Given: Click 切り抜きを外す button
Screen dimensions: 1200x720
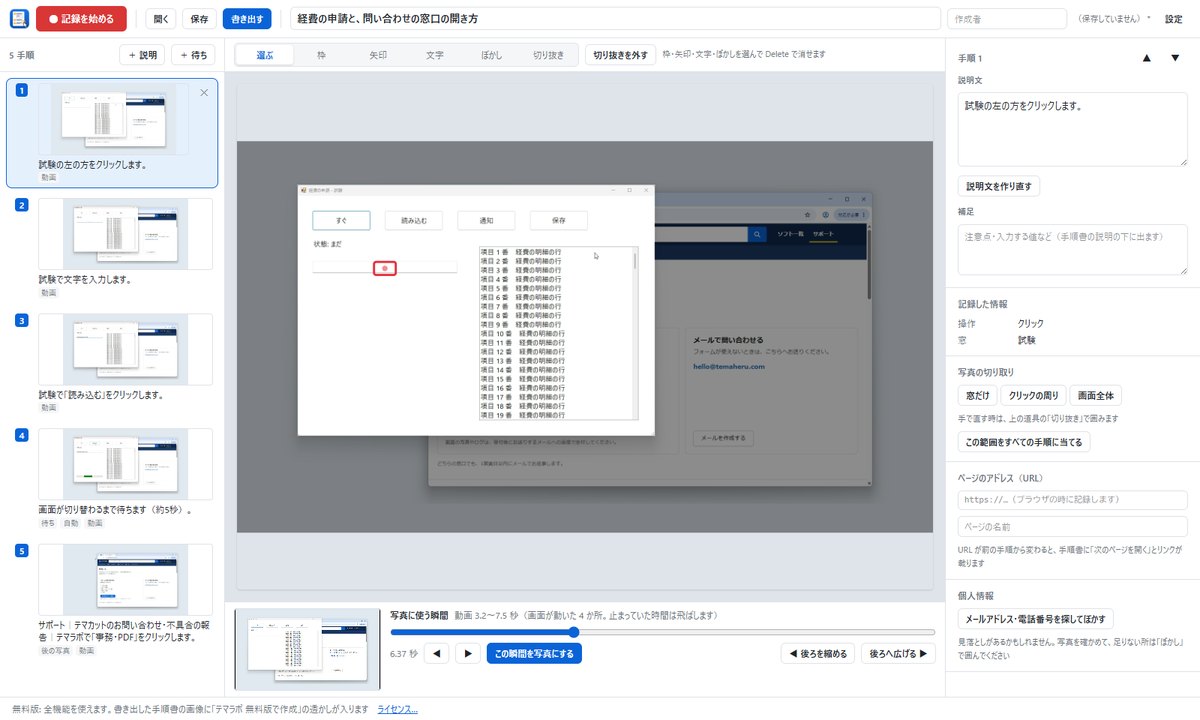Looking at the screenshot, I should click(621, 55).
